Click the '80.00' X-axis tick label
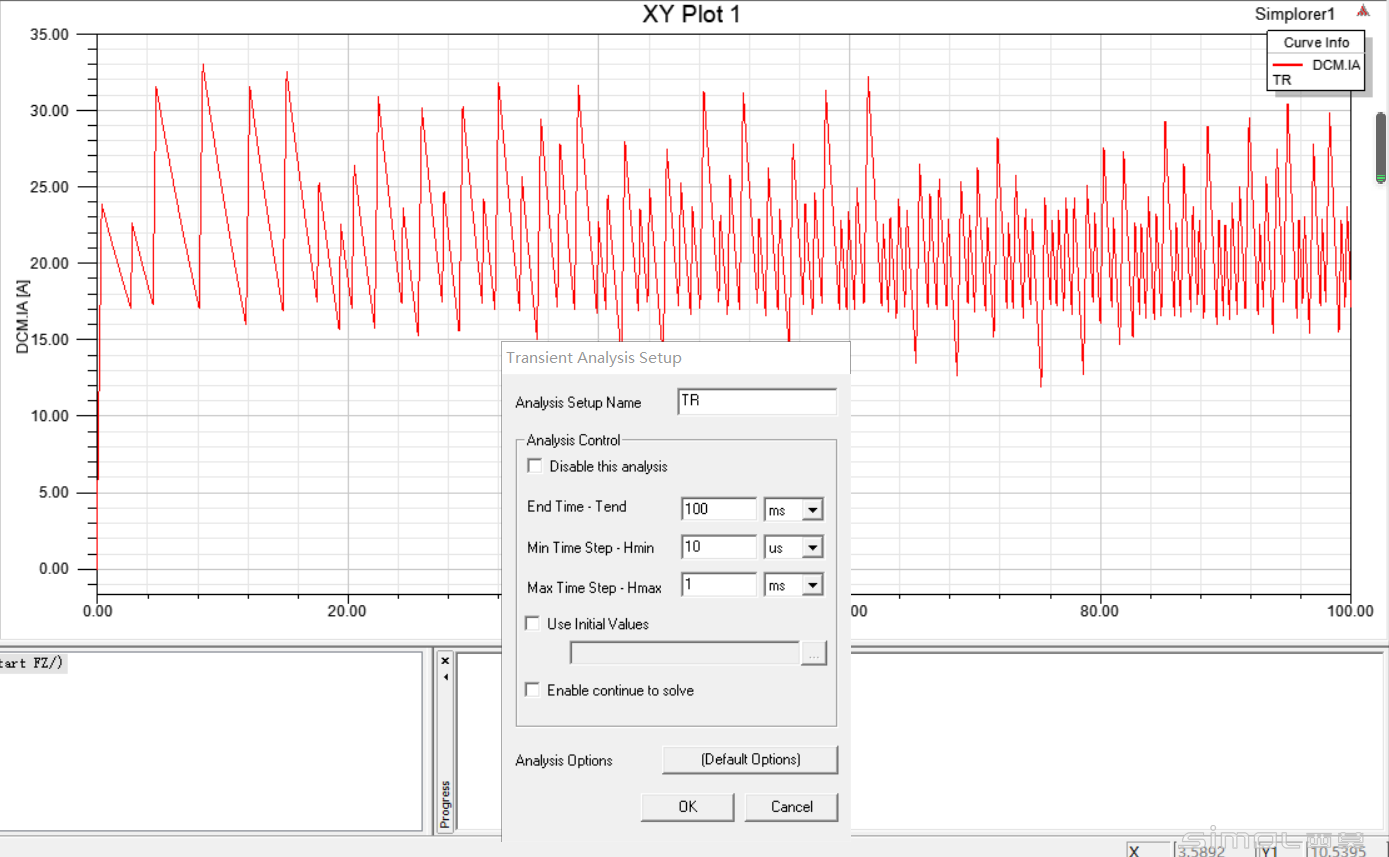1389x857 pixels. (x=1100, y=609)
